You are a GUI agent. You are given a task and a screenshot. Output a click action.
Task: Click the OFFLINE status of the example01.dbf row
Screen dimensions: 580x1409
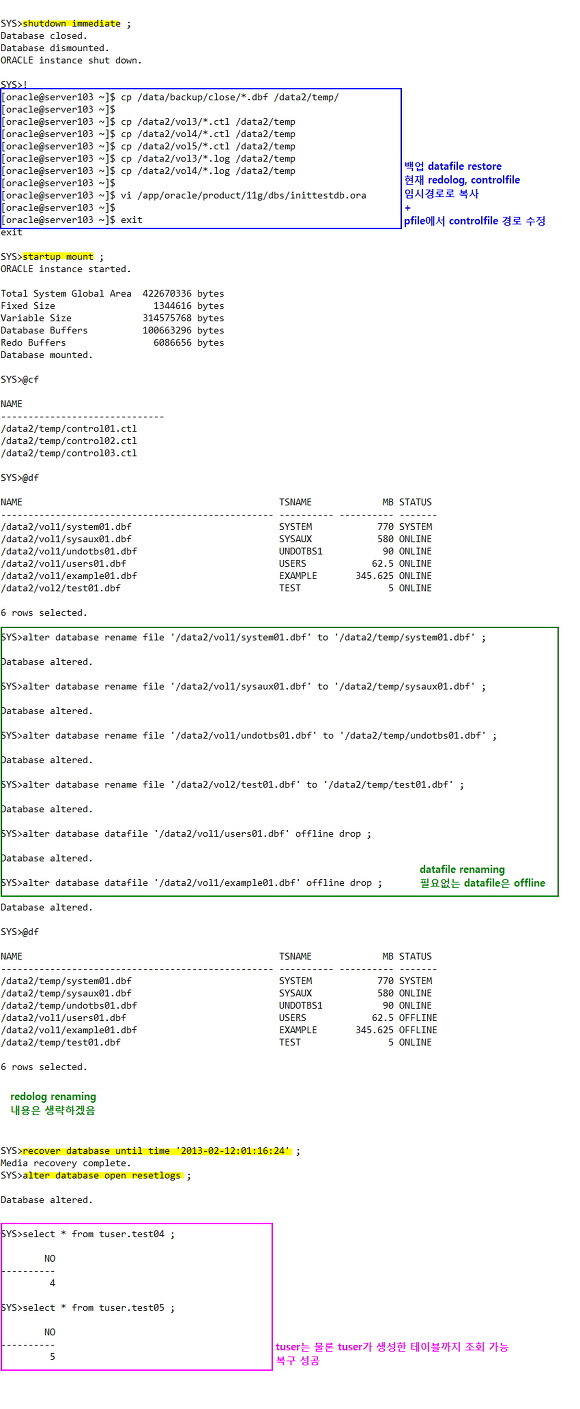(418, 1030)
